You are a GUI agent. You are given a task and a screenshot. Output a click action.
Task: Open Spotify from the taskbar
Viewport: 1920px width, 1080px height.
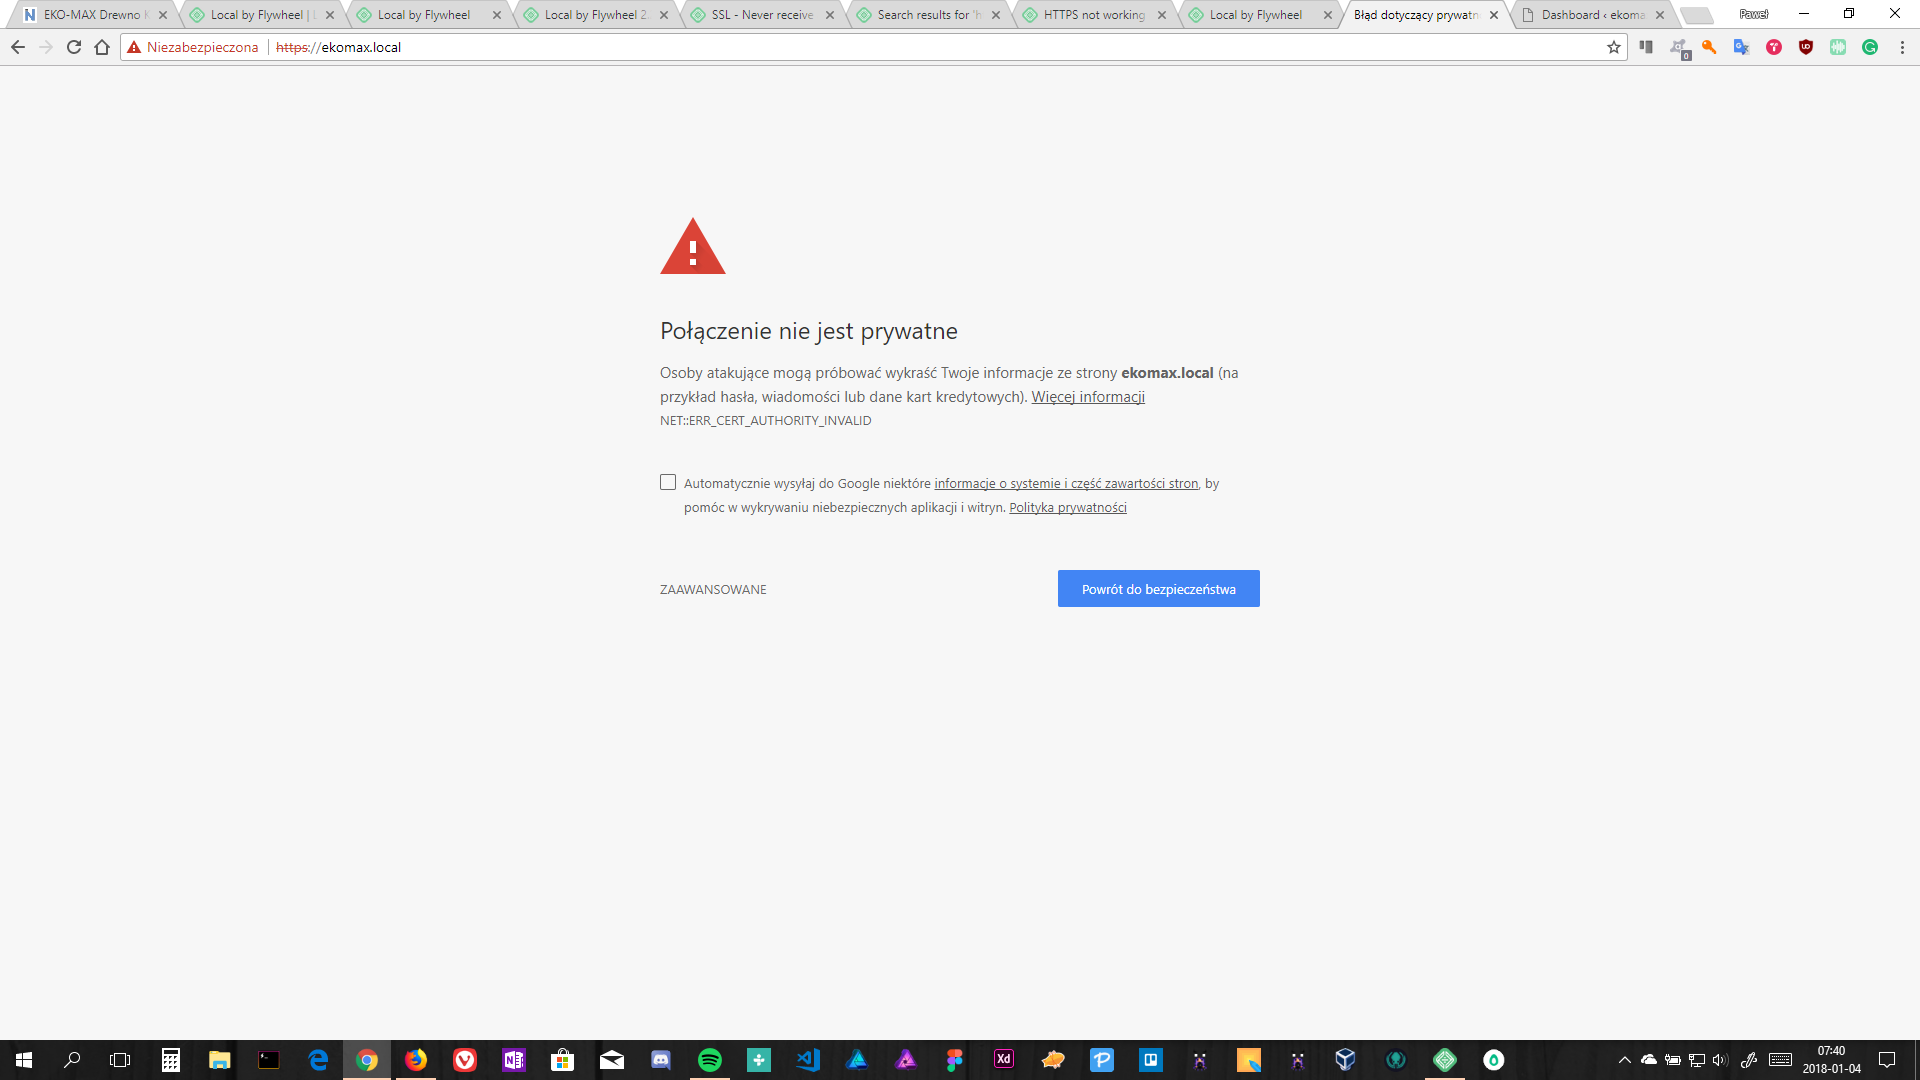click(710, 1060)
